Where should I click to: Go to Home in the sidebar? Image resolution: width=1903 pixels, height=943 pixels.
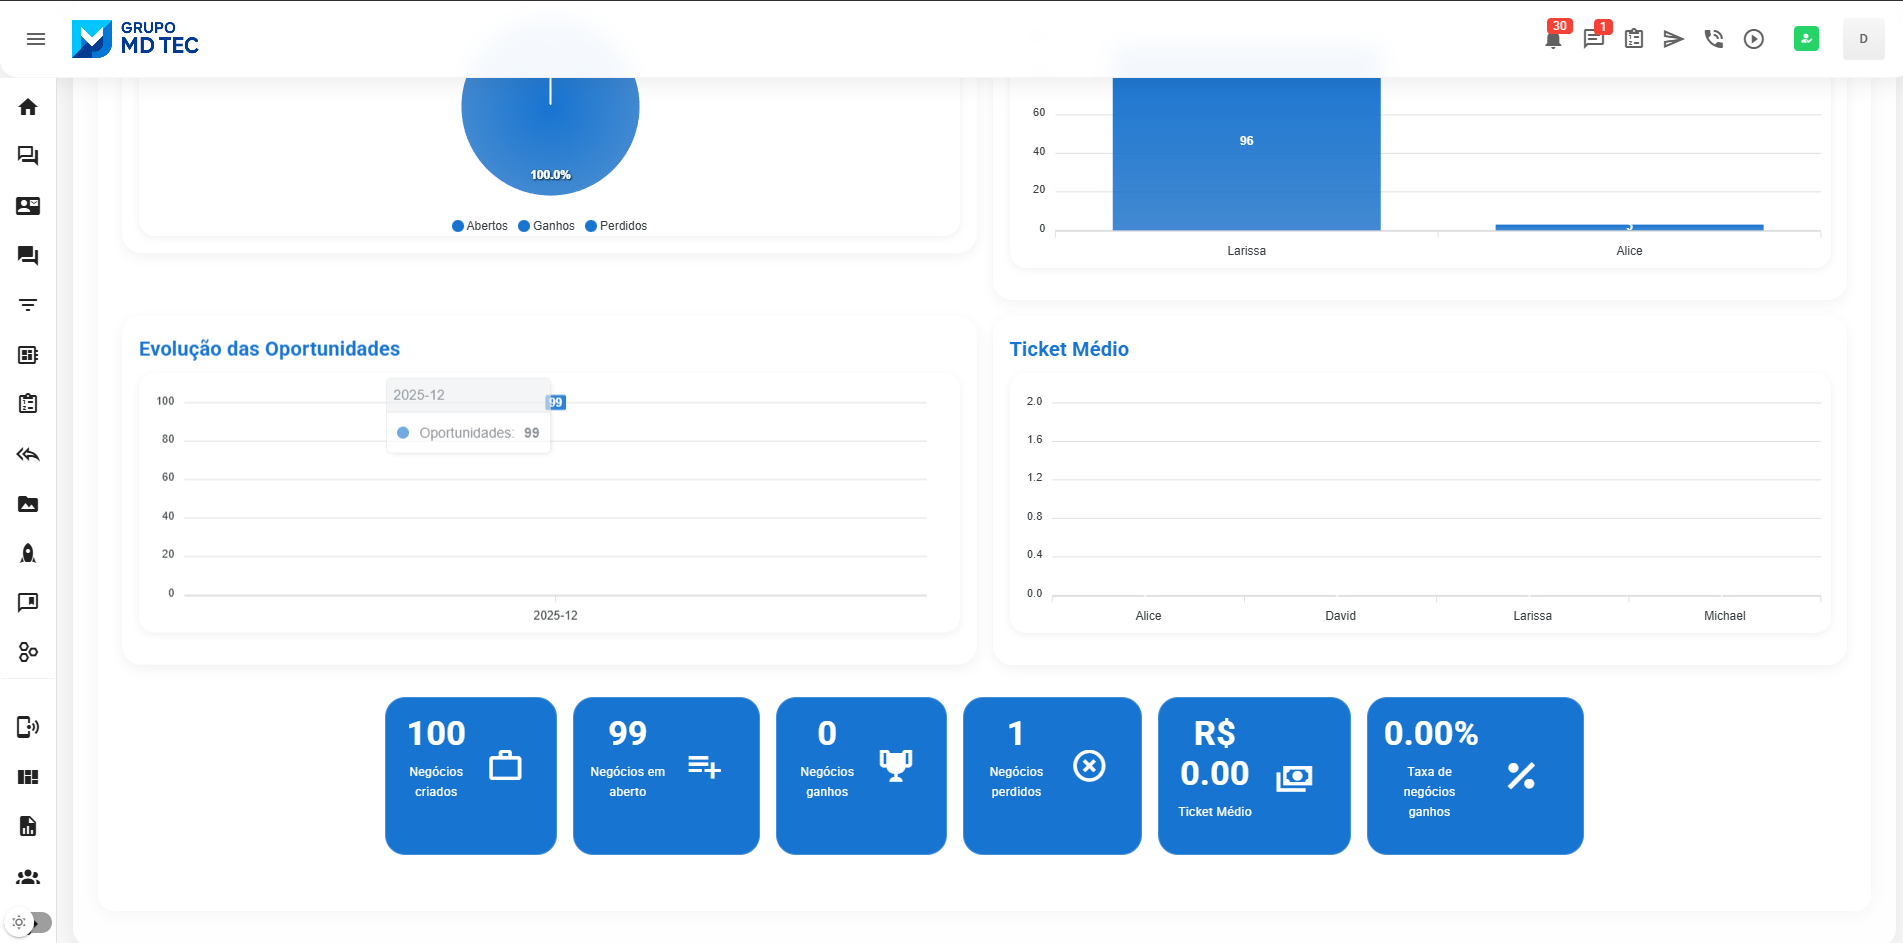(x=28, y=107)
